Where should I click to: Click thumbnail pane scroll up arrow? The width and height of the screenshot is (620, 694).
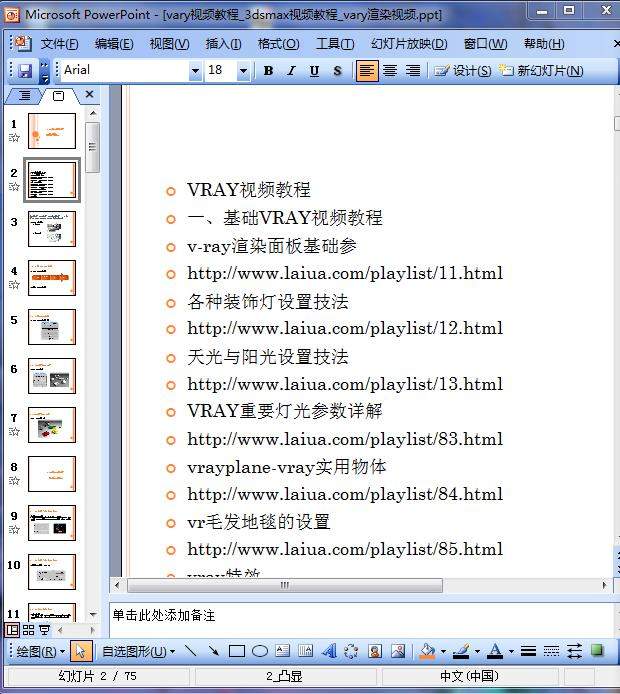pyautogui.click(x=92, y=113)
